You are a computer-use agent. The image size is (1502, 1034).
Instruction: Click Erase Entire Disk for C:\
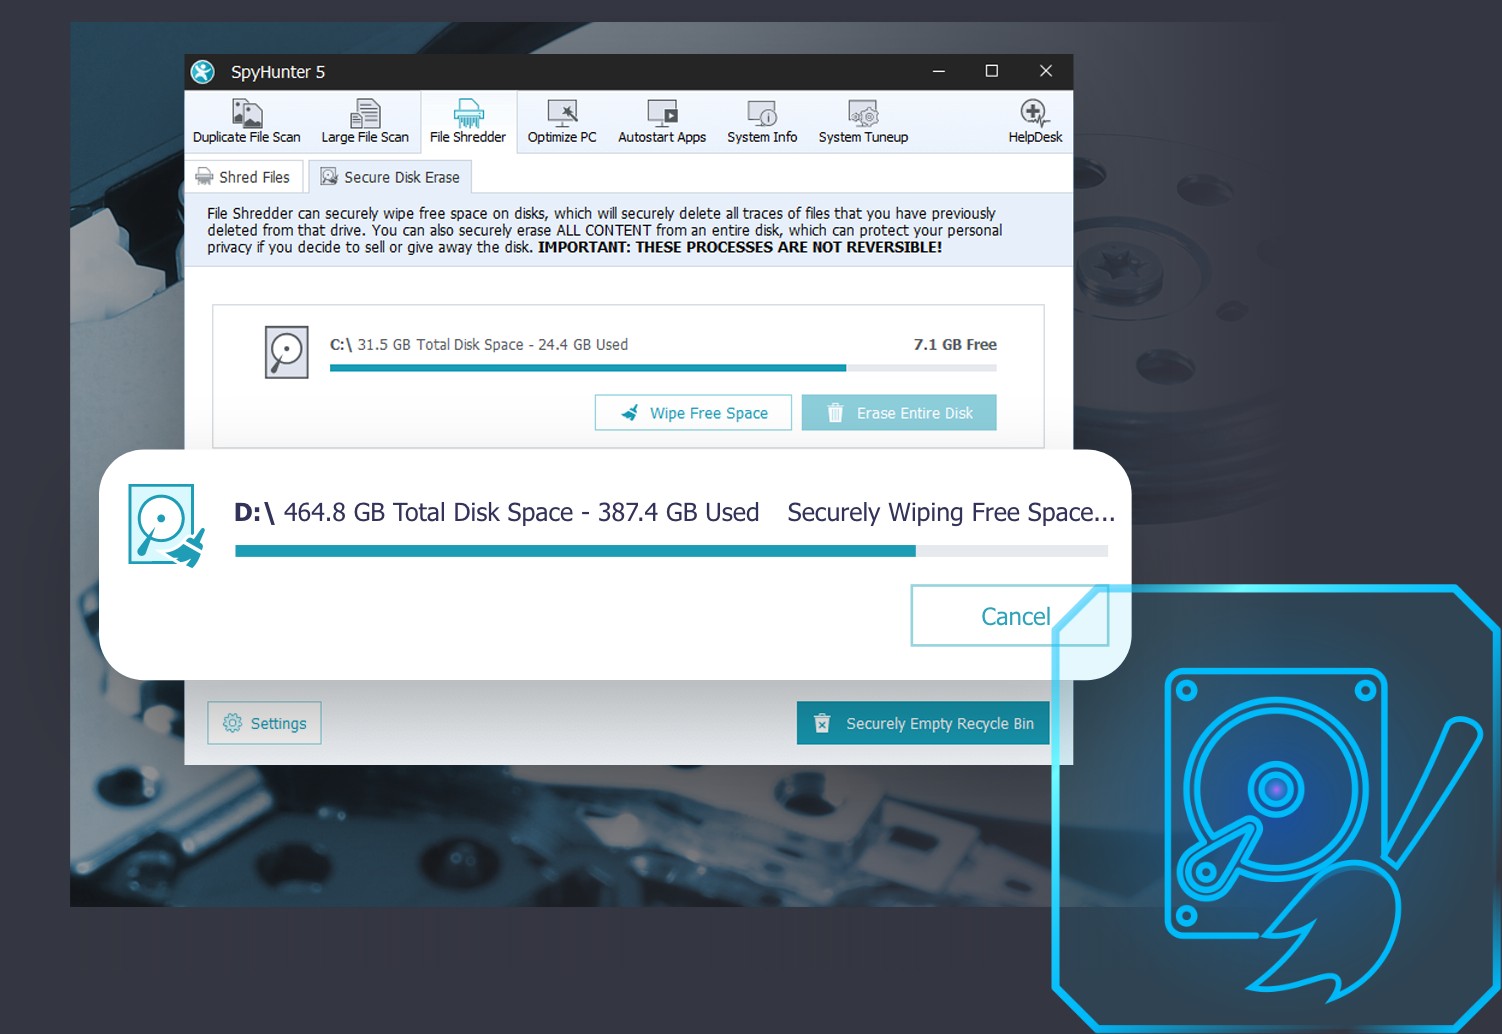(x=898, y=412)
